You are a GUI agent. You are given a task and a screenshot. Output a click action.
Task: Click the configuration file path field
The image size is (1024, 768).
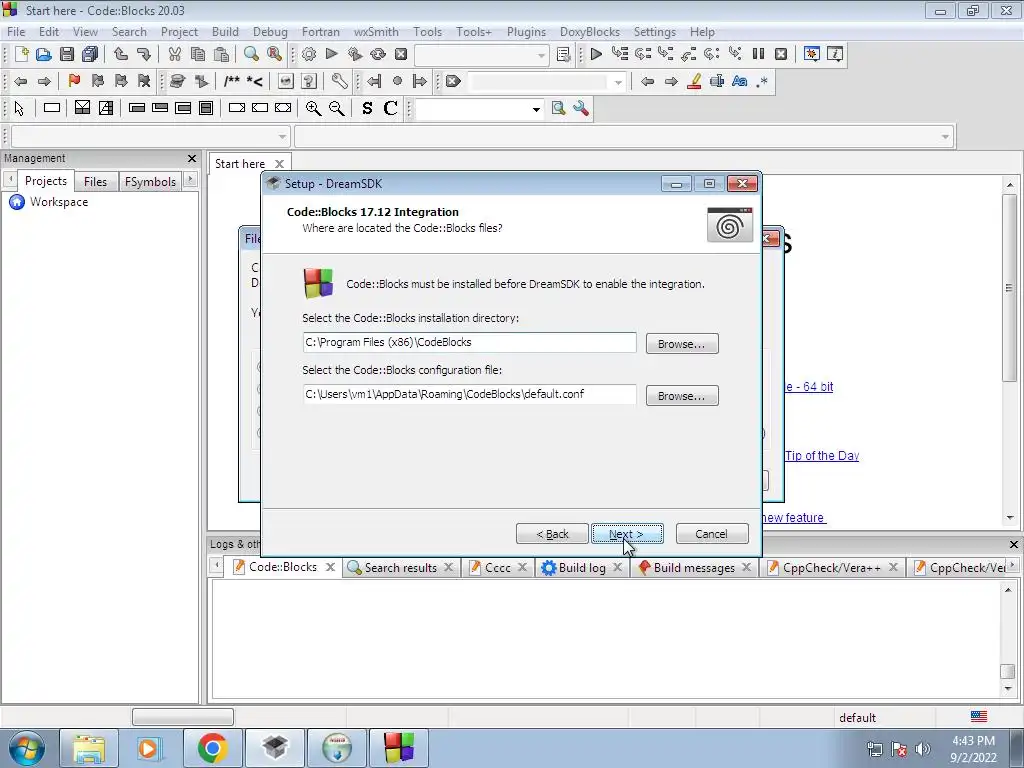coord(469,394)
